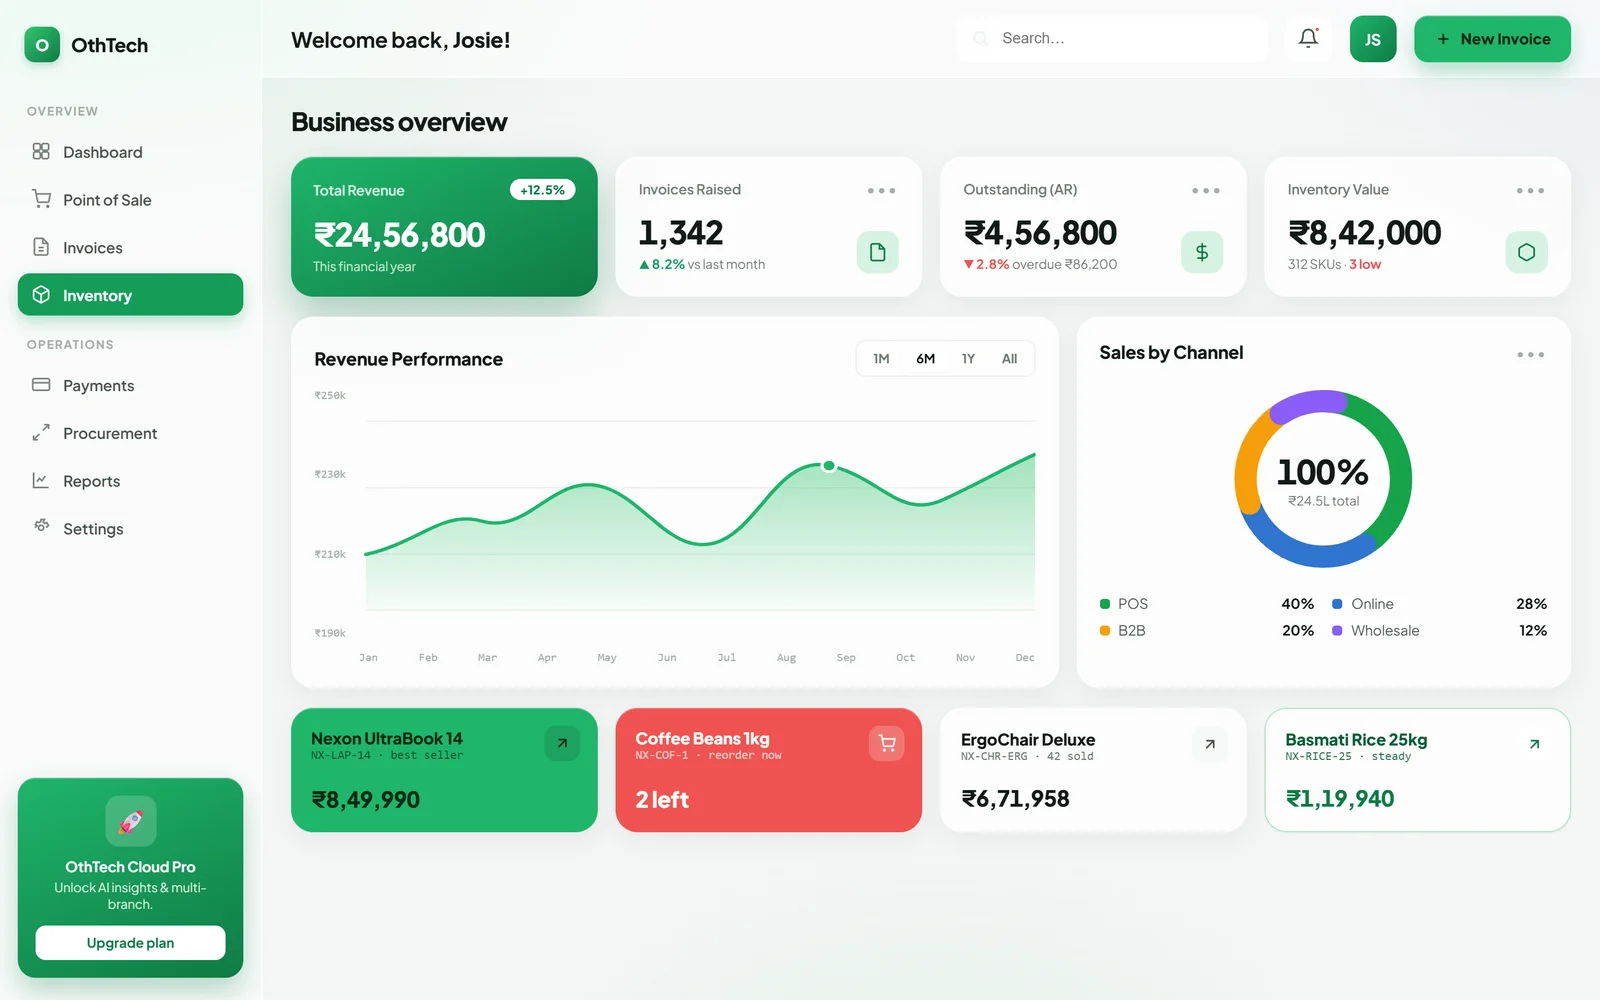
Task: Go to Dashboard in sidebar
Action: (x=131, y=152)
